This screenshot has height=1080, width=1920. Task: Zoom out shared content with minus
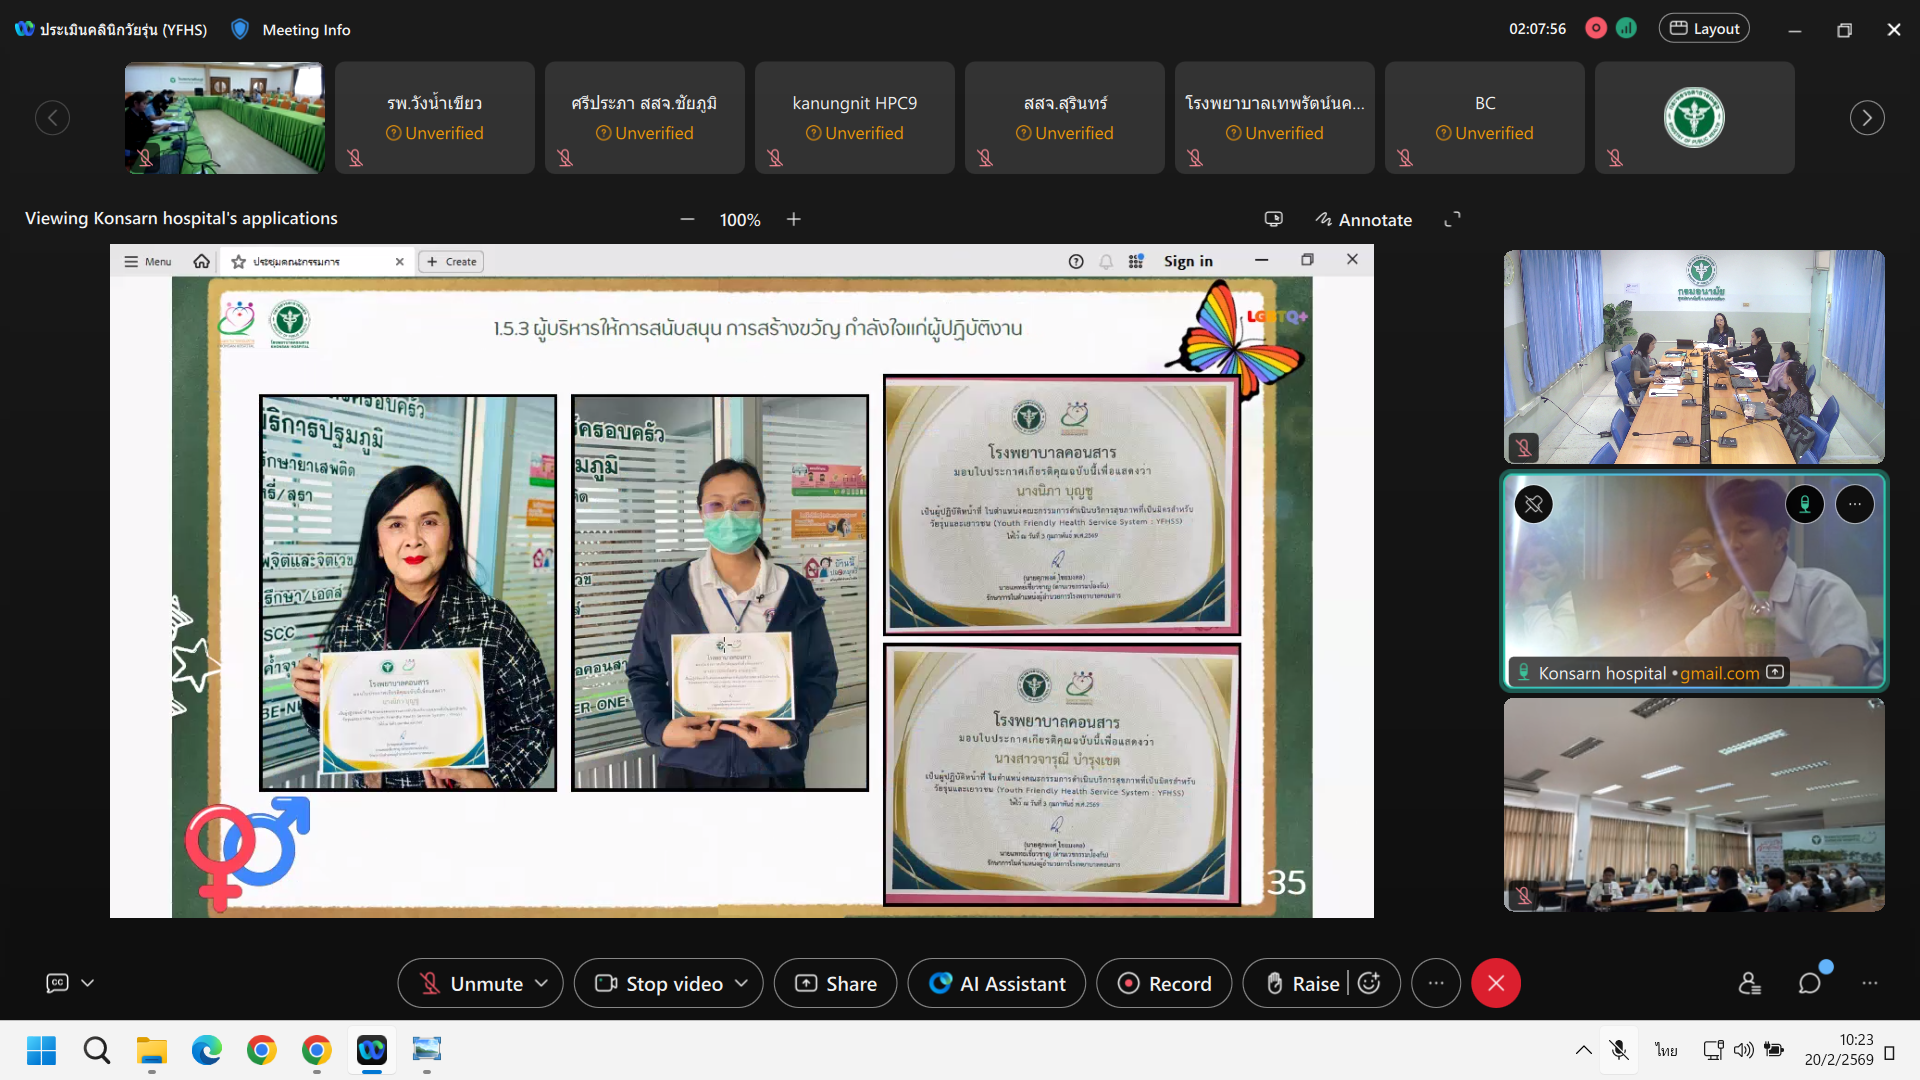coord(687,219)
